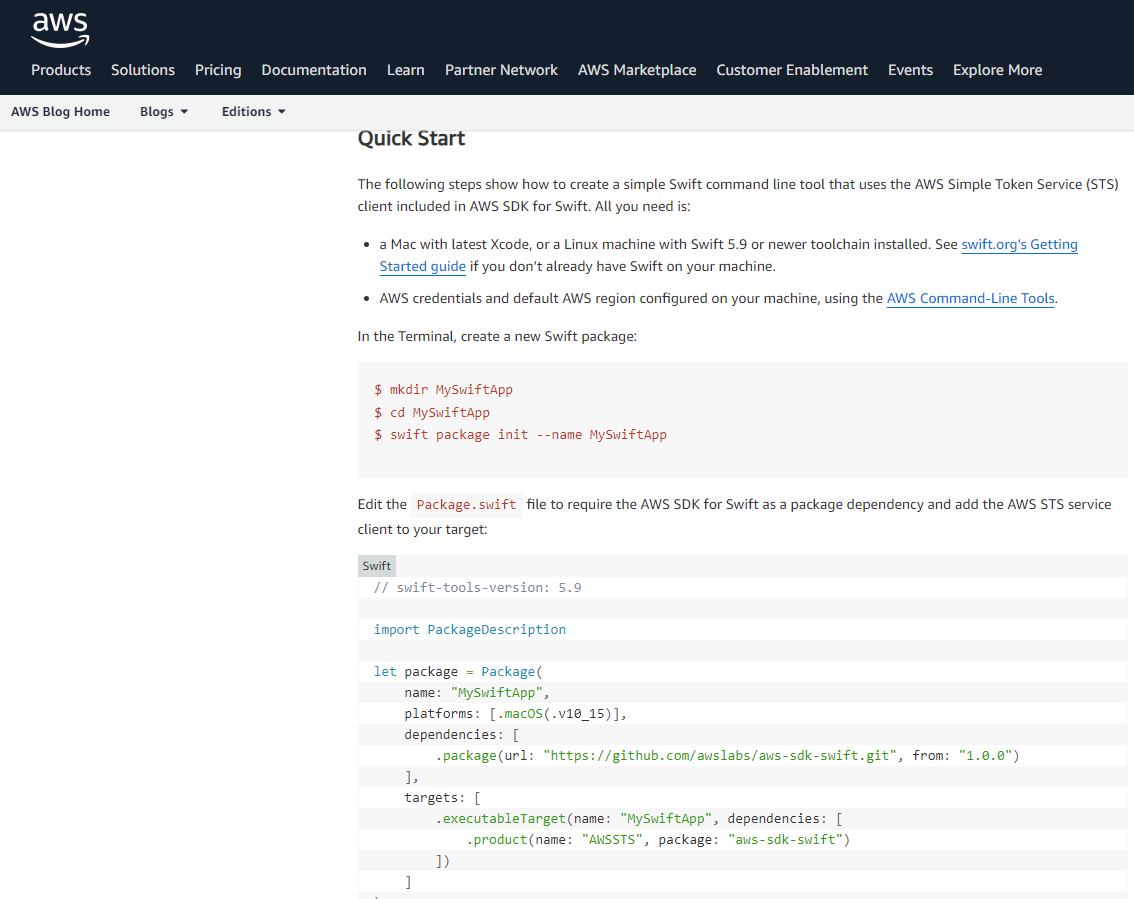The image size is (1134, 899).
Task: Click the "// swift-tools-version: 5.9" comment line
Action: (x=477, y=587)
